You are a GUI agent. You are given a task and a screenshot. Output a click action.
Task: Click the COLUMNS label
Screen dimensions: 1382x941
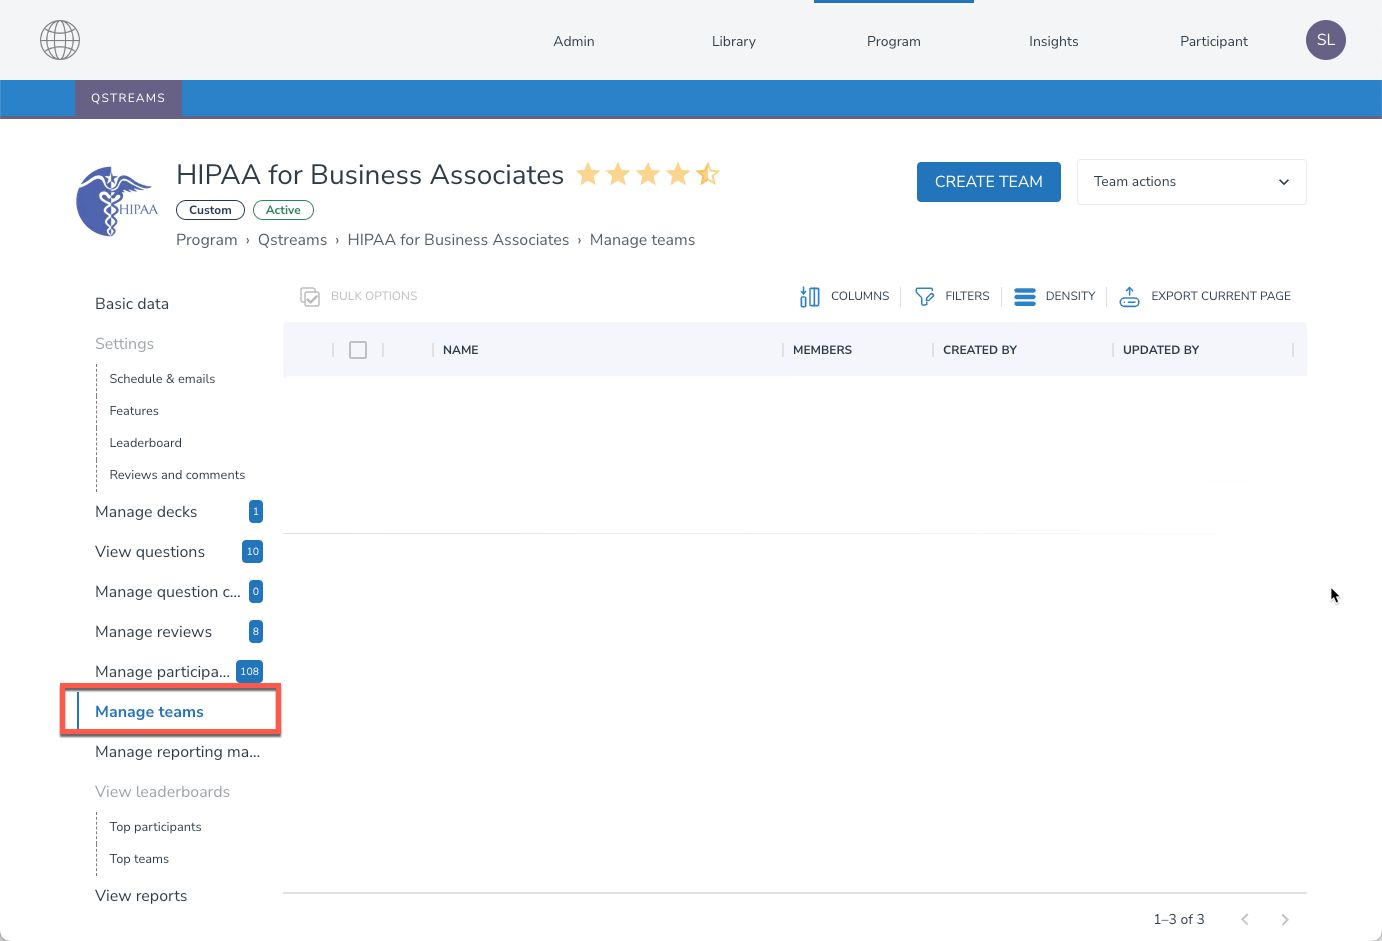860,296
